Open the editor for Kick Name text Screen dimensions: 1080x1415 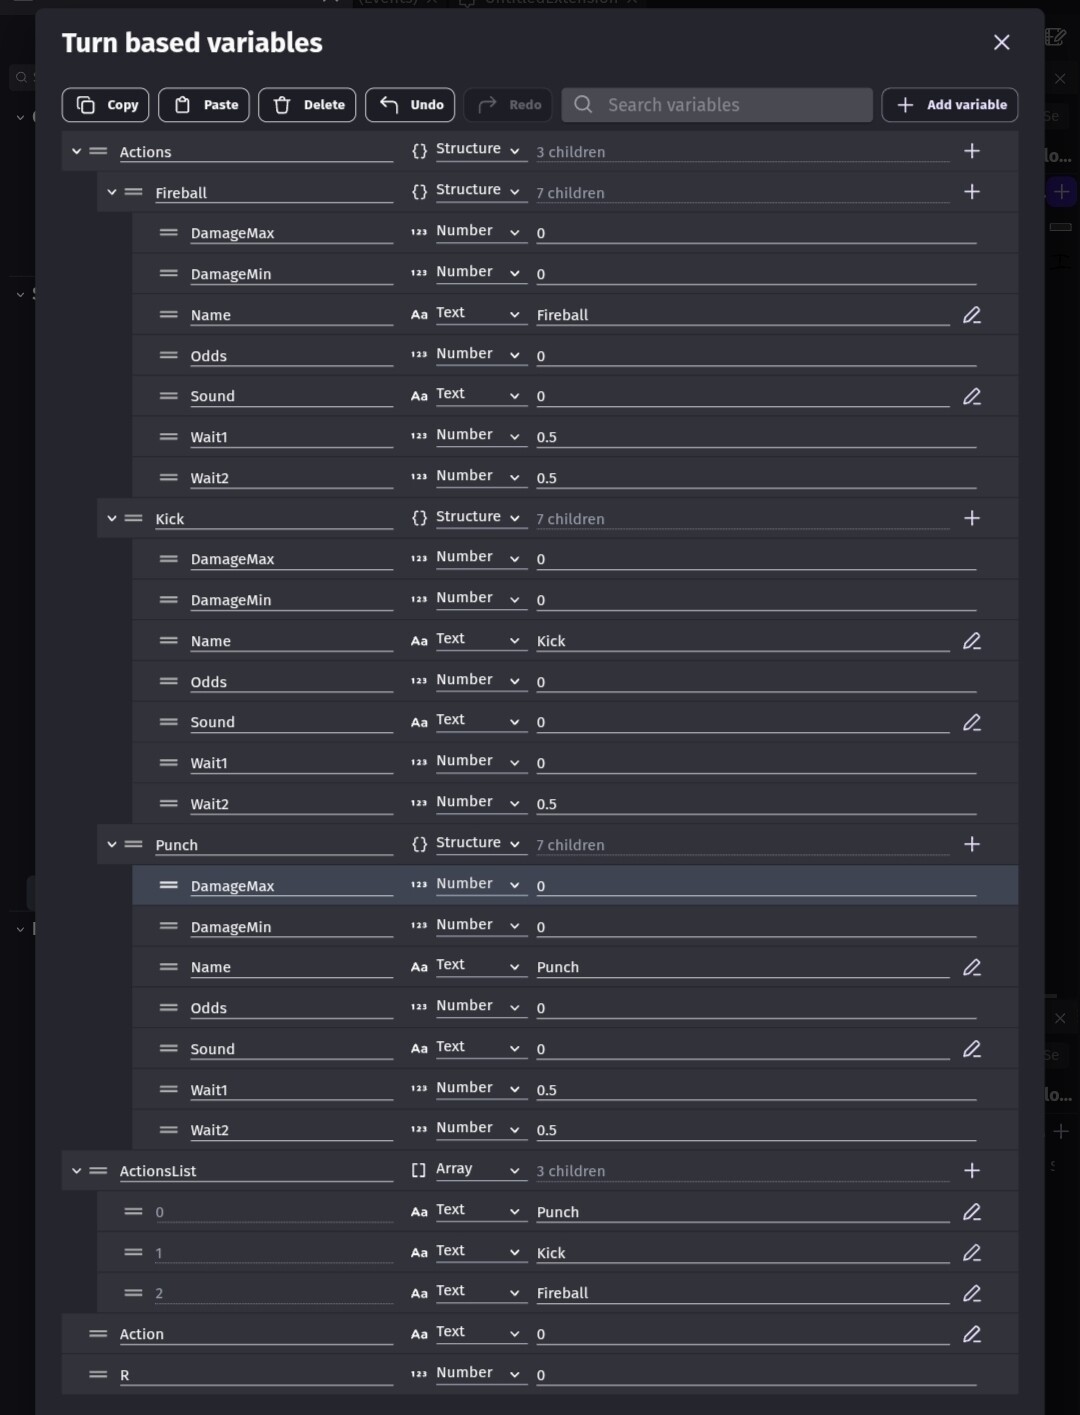tap(972, 641)
